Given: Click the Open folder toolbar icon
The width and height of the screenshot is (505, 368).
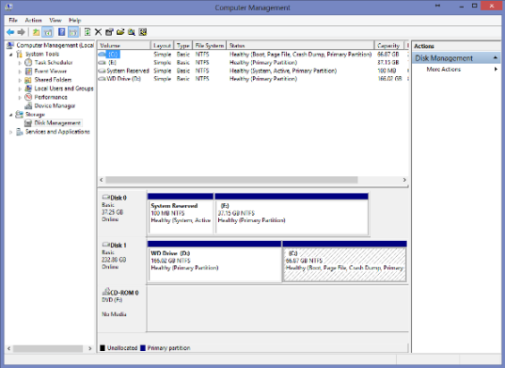Looking at the screenshot, I should [x=120, y=32].
